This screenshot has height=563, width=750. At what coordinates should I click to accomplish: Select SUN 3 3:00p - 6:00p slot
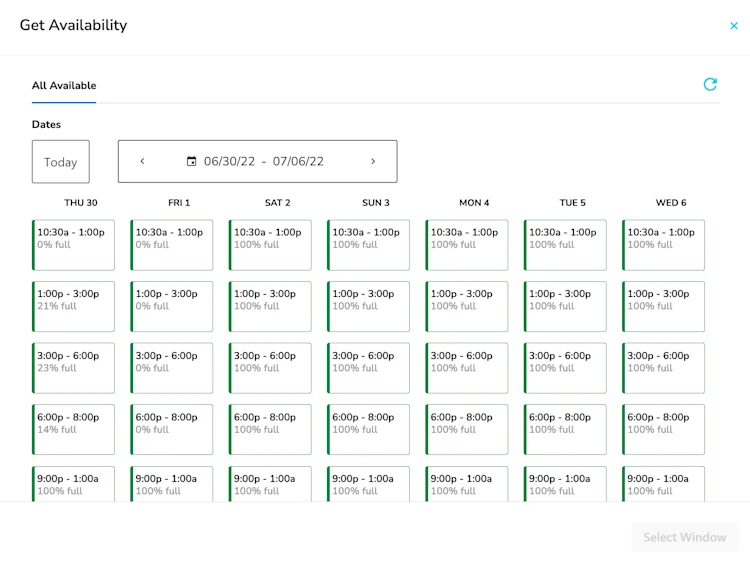pyautogui.click(x=368, y=368)
